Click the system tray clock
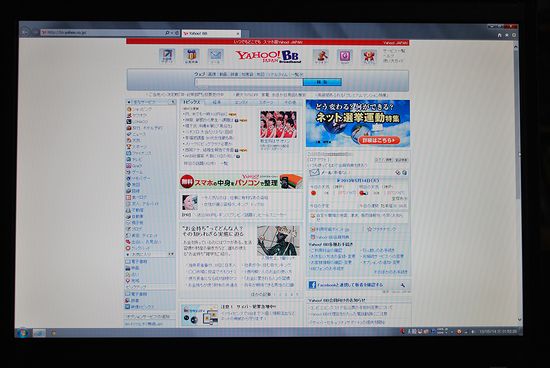This screenshot has height=368, width=550. [498, 331]
